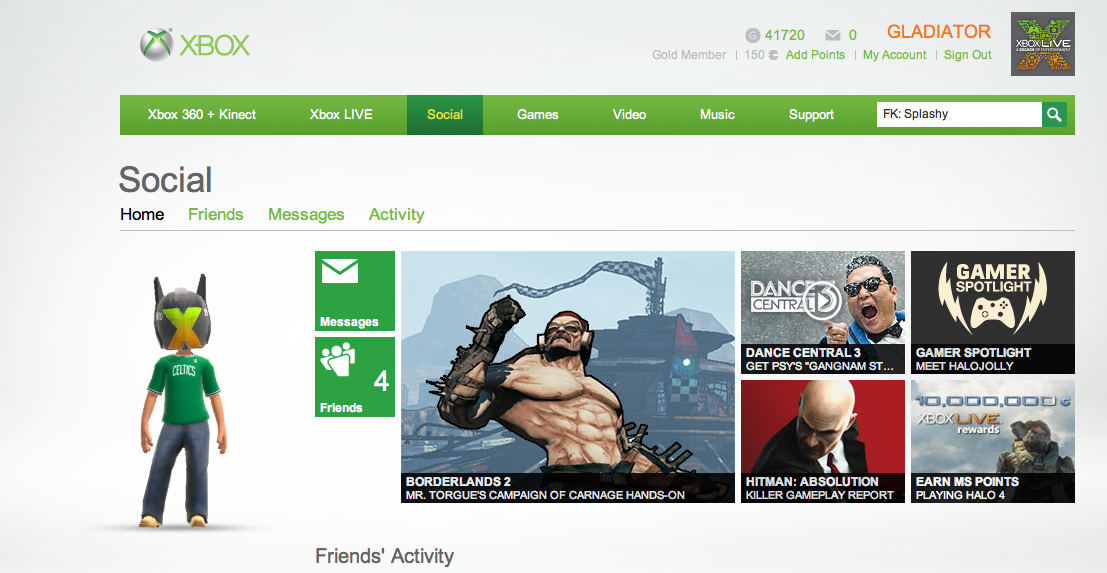Click the 41720 gamerscore value
This screenshot has width=1107, height=573.
click(x=784, y=35)
